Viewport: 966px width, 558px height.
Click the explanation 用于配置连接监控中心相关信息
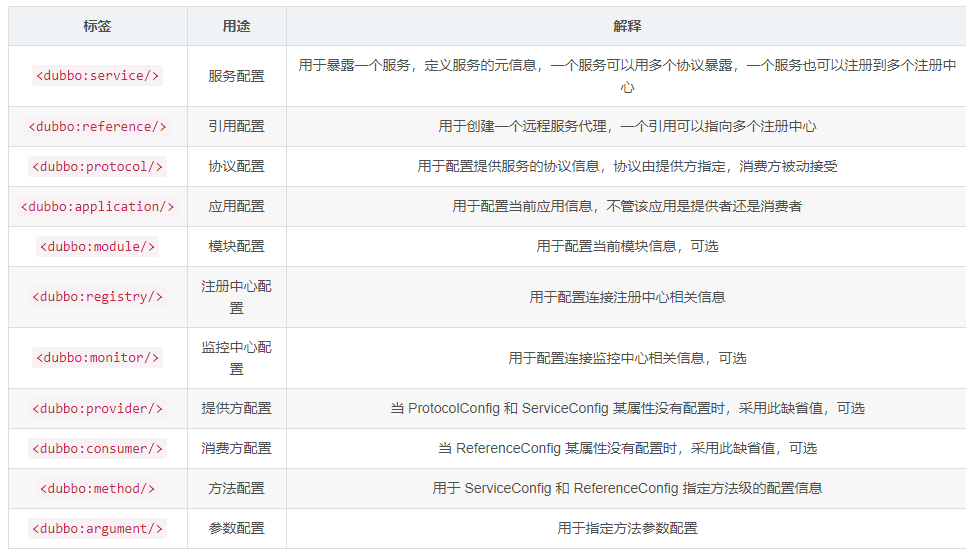(627, 358)
